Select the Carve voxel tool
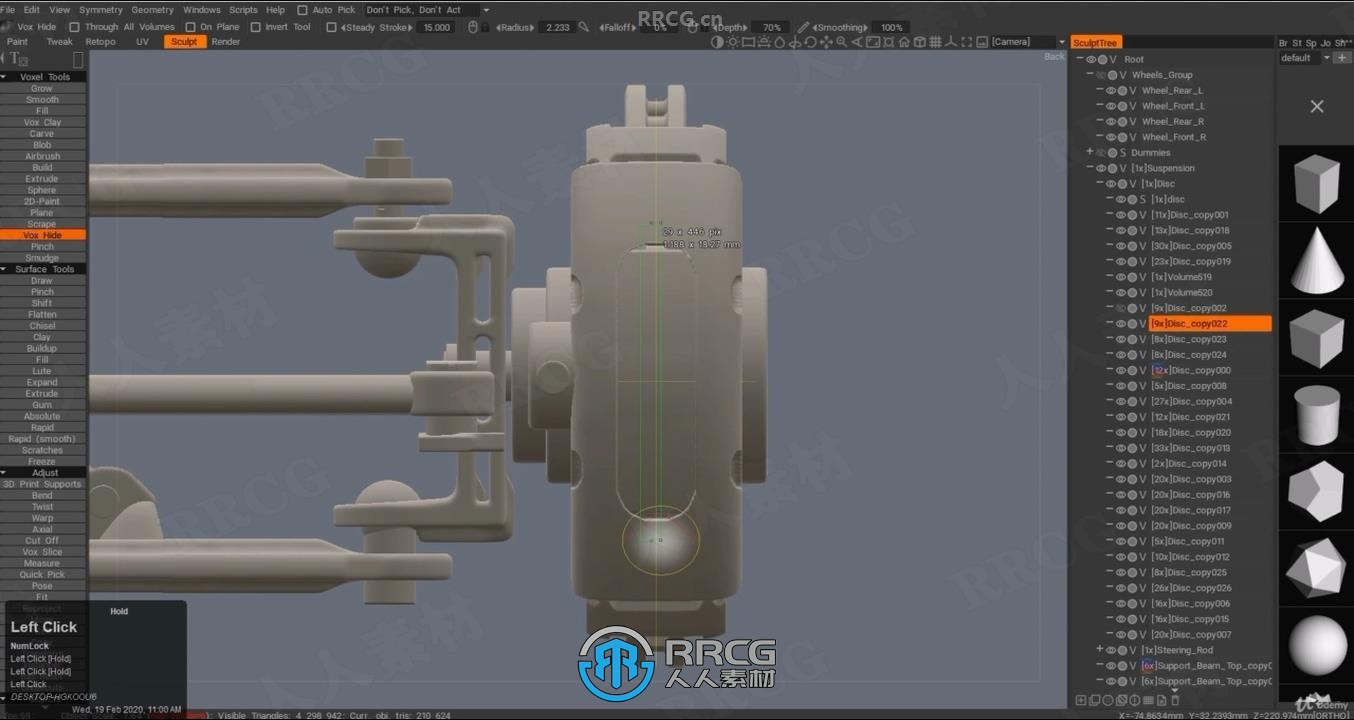1354x720 pixels. click(42, 133)
